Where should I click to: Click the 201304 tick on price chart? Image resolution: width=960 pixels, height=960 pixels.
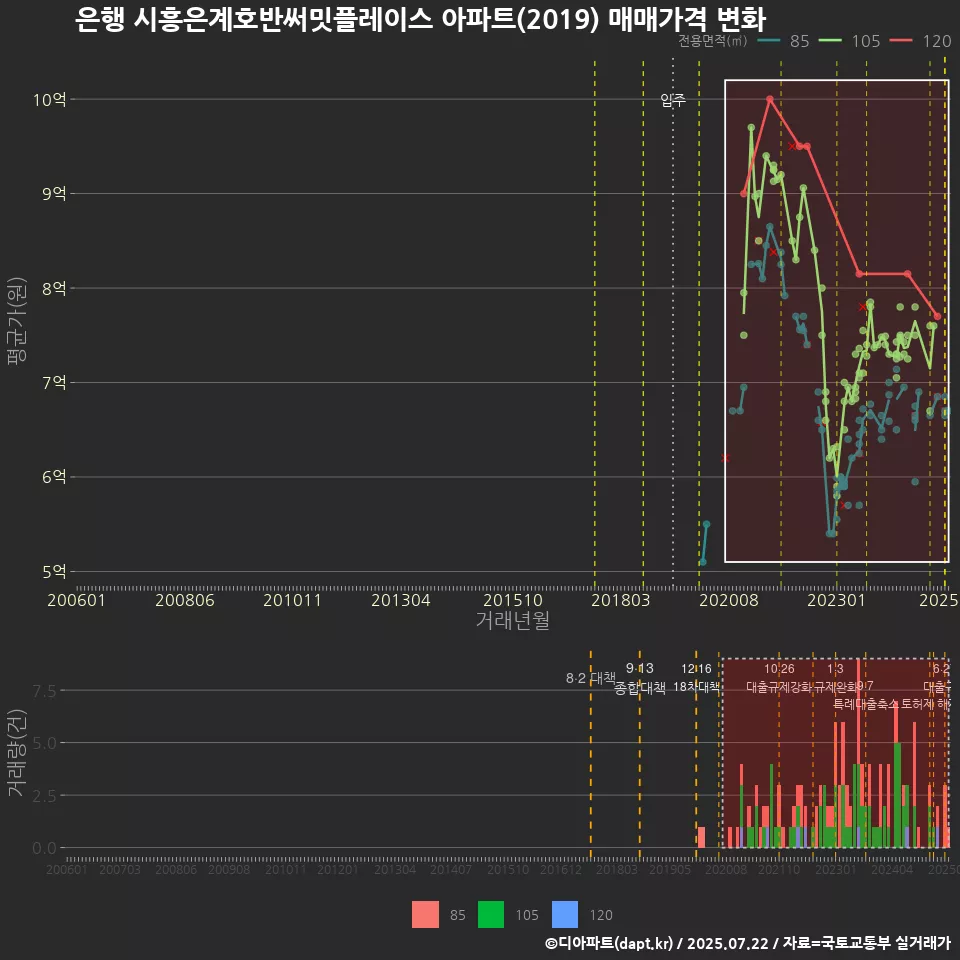pos(401,600)
